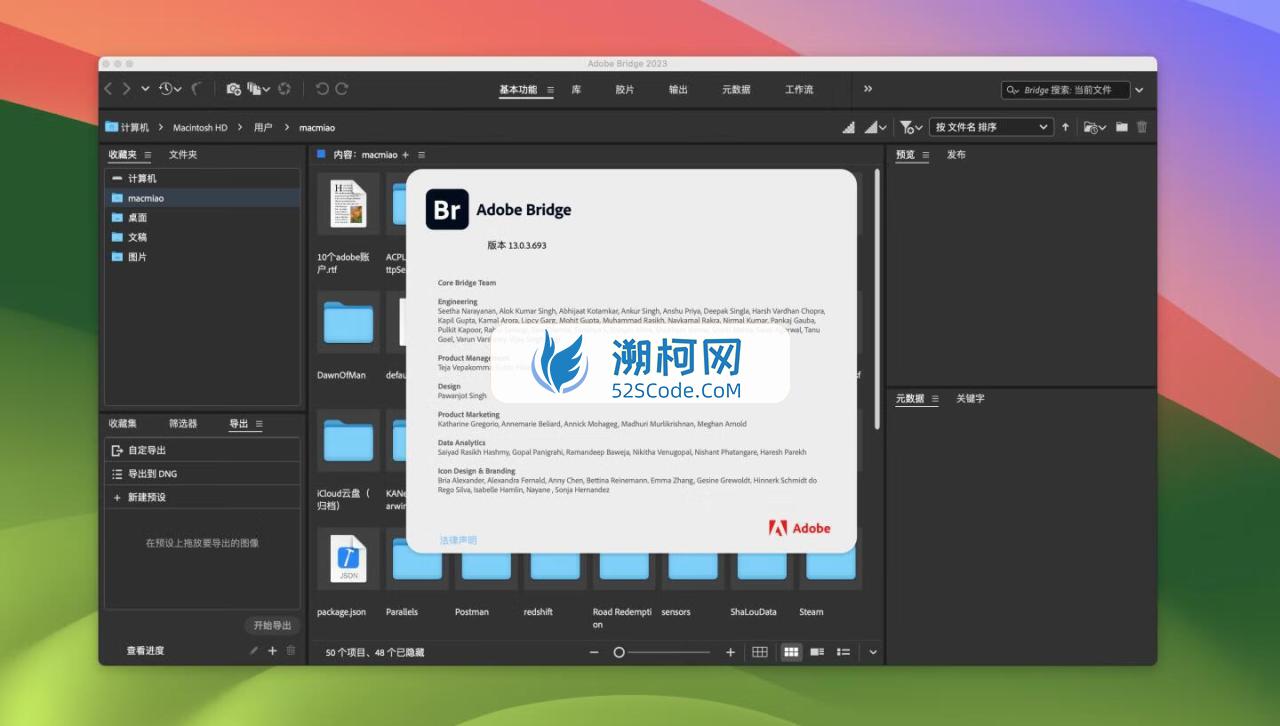Toggle the grid lock icon
This screenshot has width=1280, height=726.
[x=760, y=652]
